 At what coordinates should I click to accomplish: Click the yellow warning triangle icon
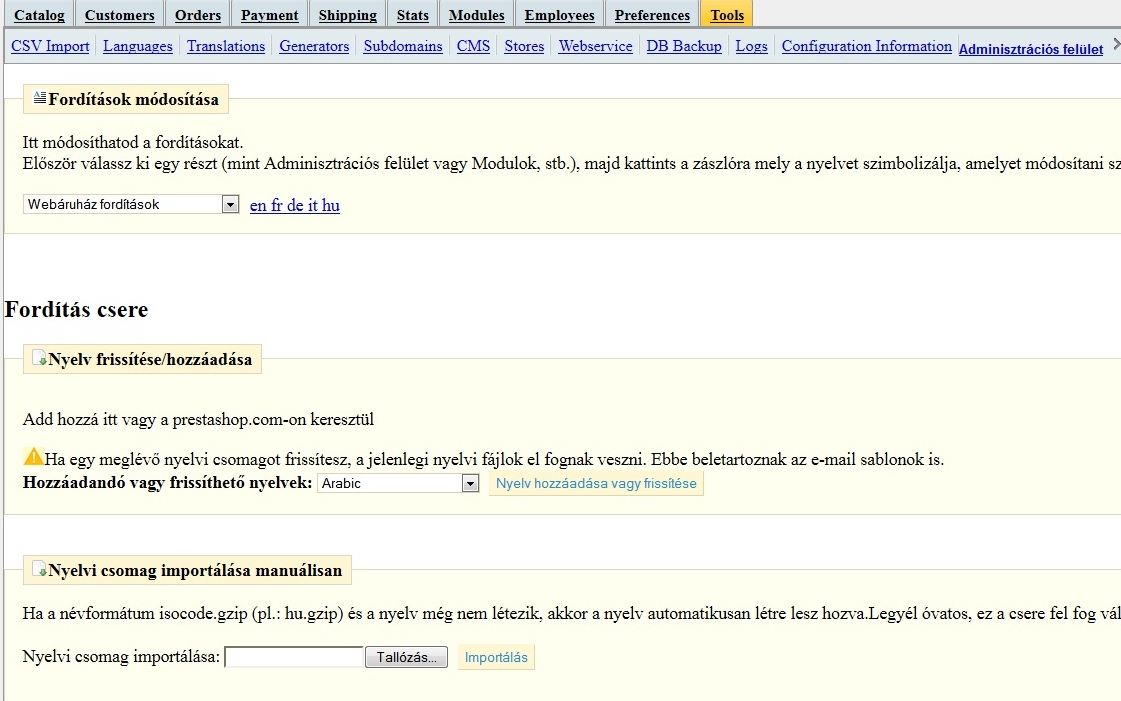tap(33, 457)
